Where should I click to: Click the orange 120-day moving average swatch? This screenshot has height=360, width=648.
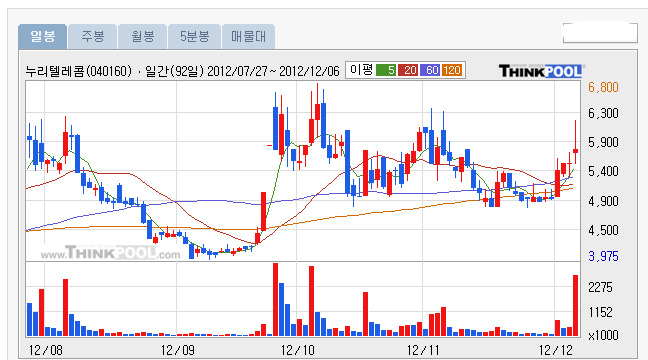452,70
